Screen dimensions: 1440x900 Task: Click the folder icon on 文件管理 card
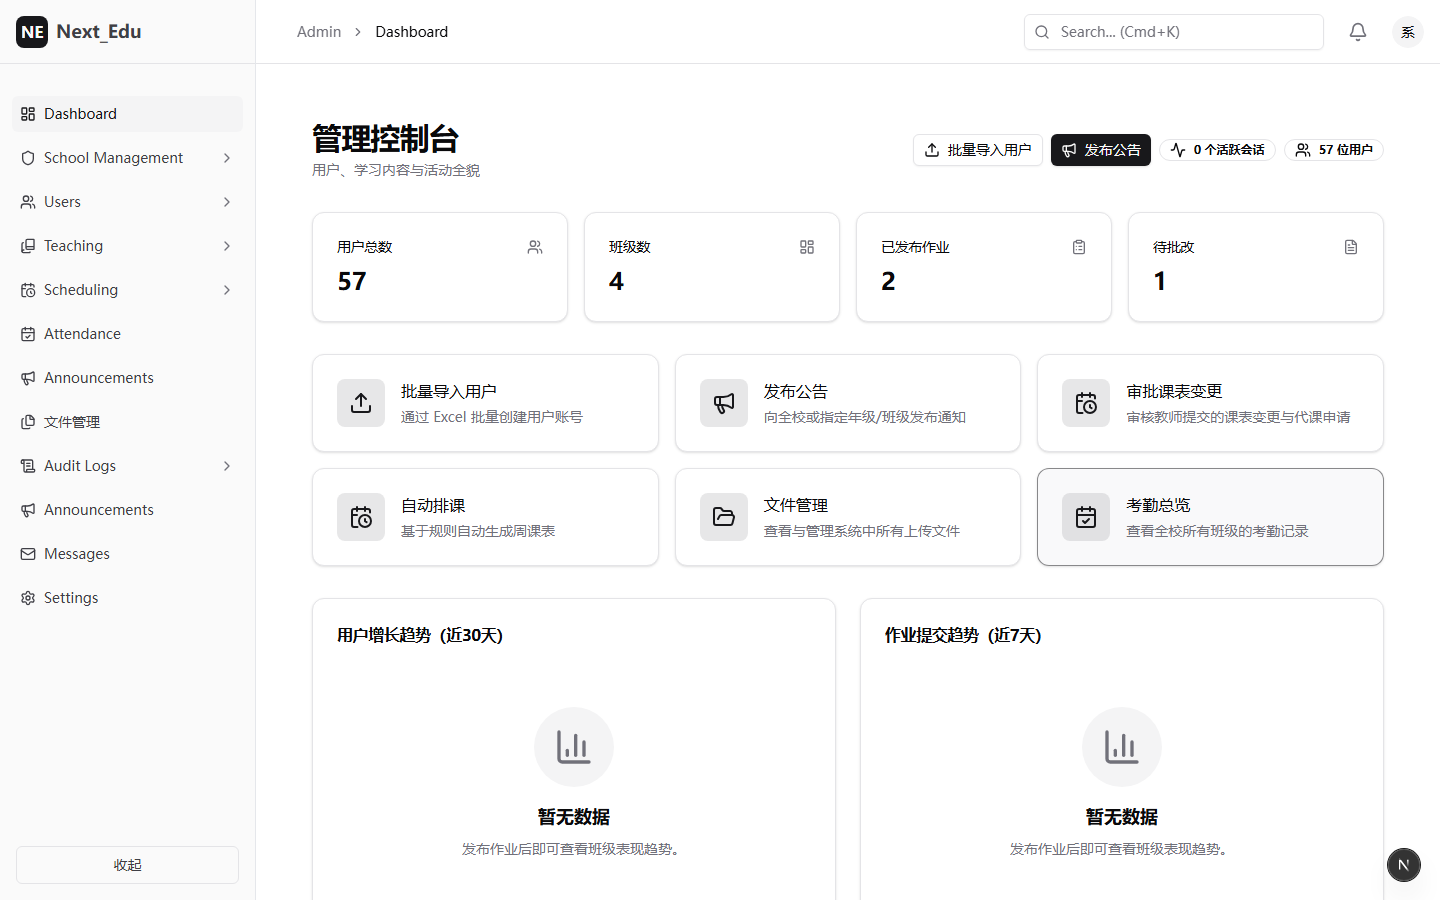point(724,517)
